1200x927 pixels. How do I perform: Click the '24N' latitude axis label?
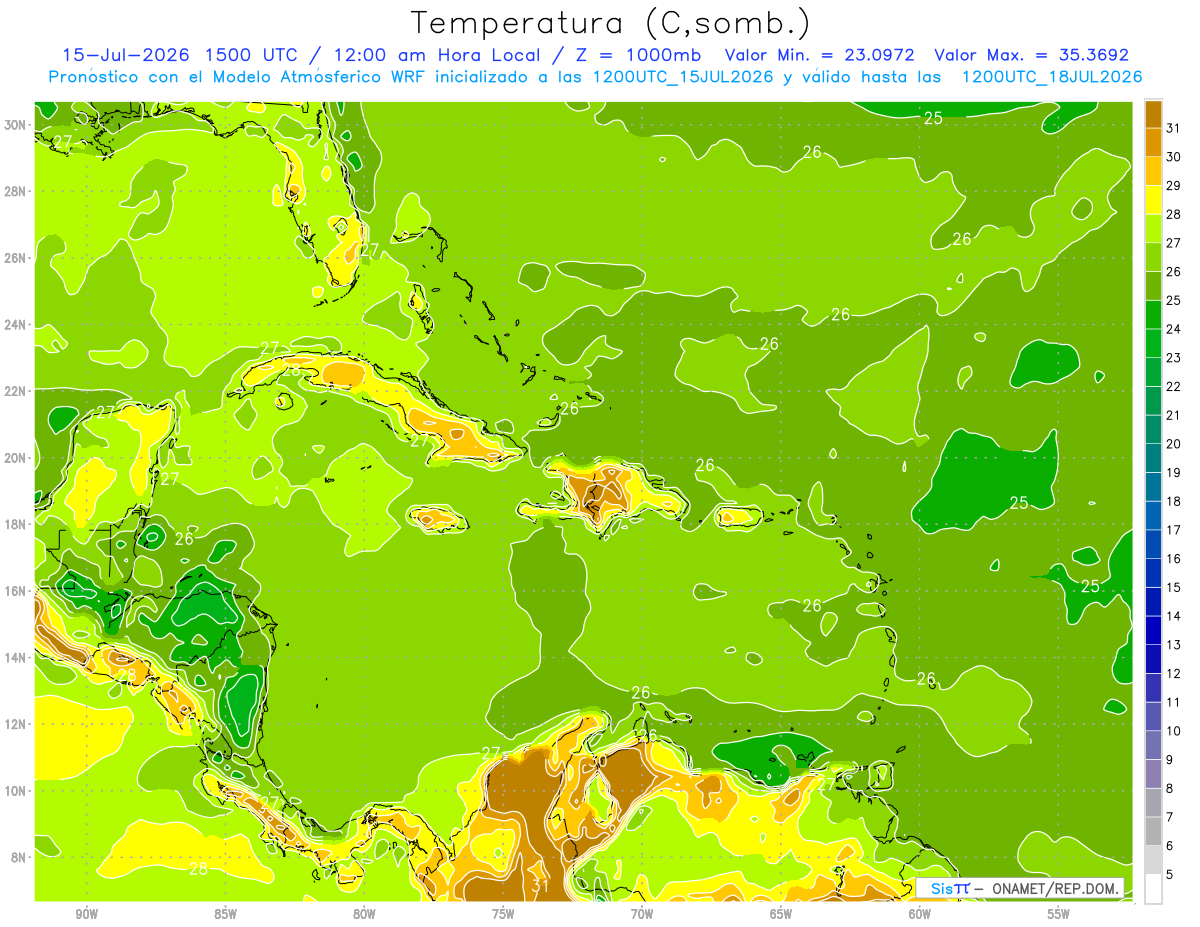(17, 324)
